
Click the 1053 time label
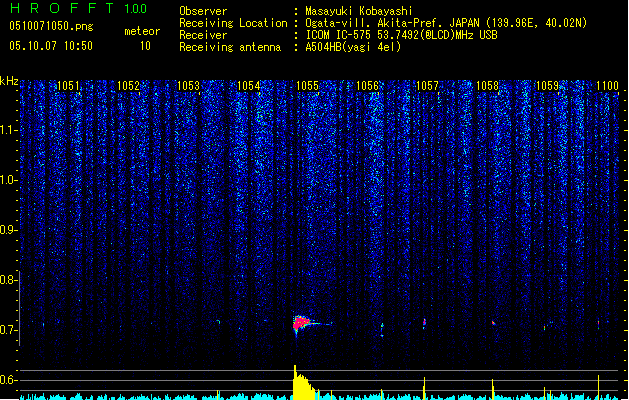coord(188,86)
